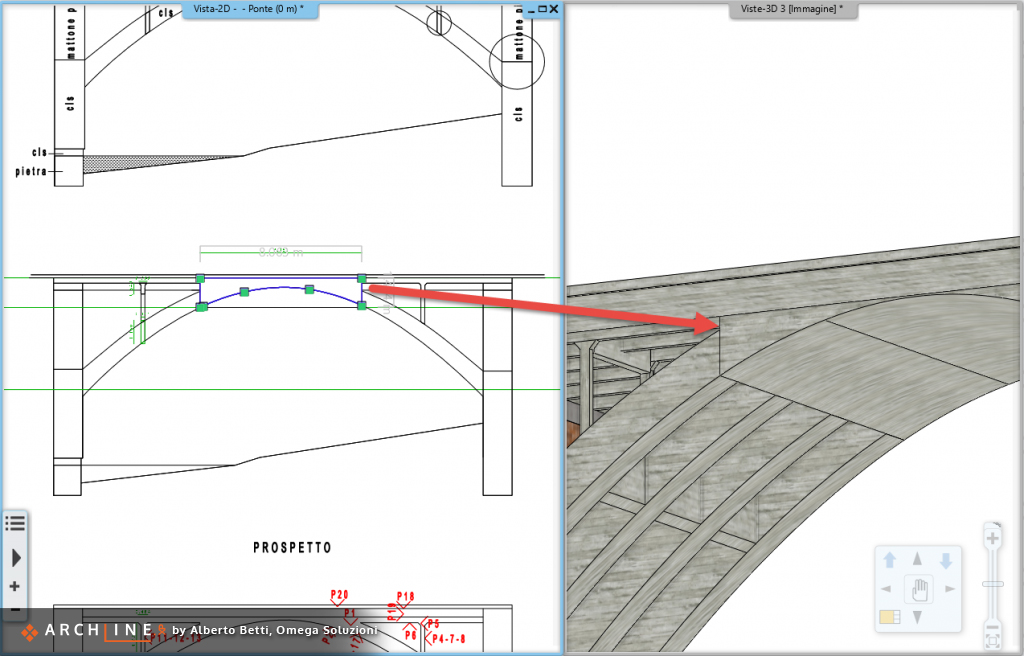Select the bottom-left green grip of the selected shape
Viewport: 1024px width, 656px height.
point(202,306)
